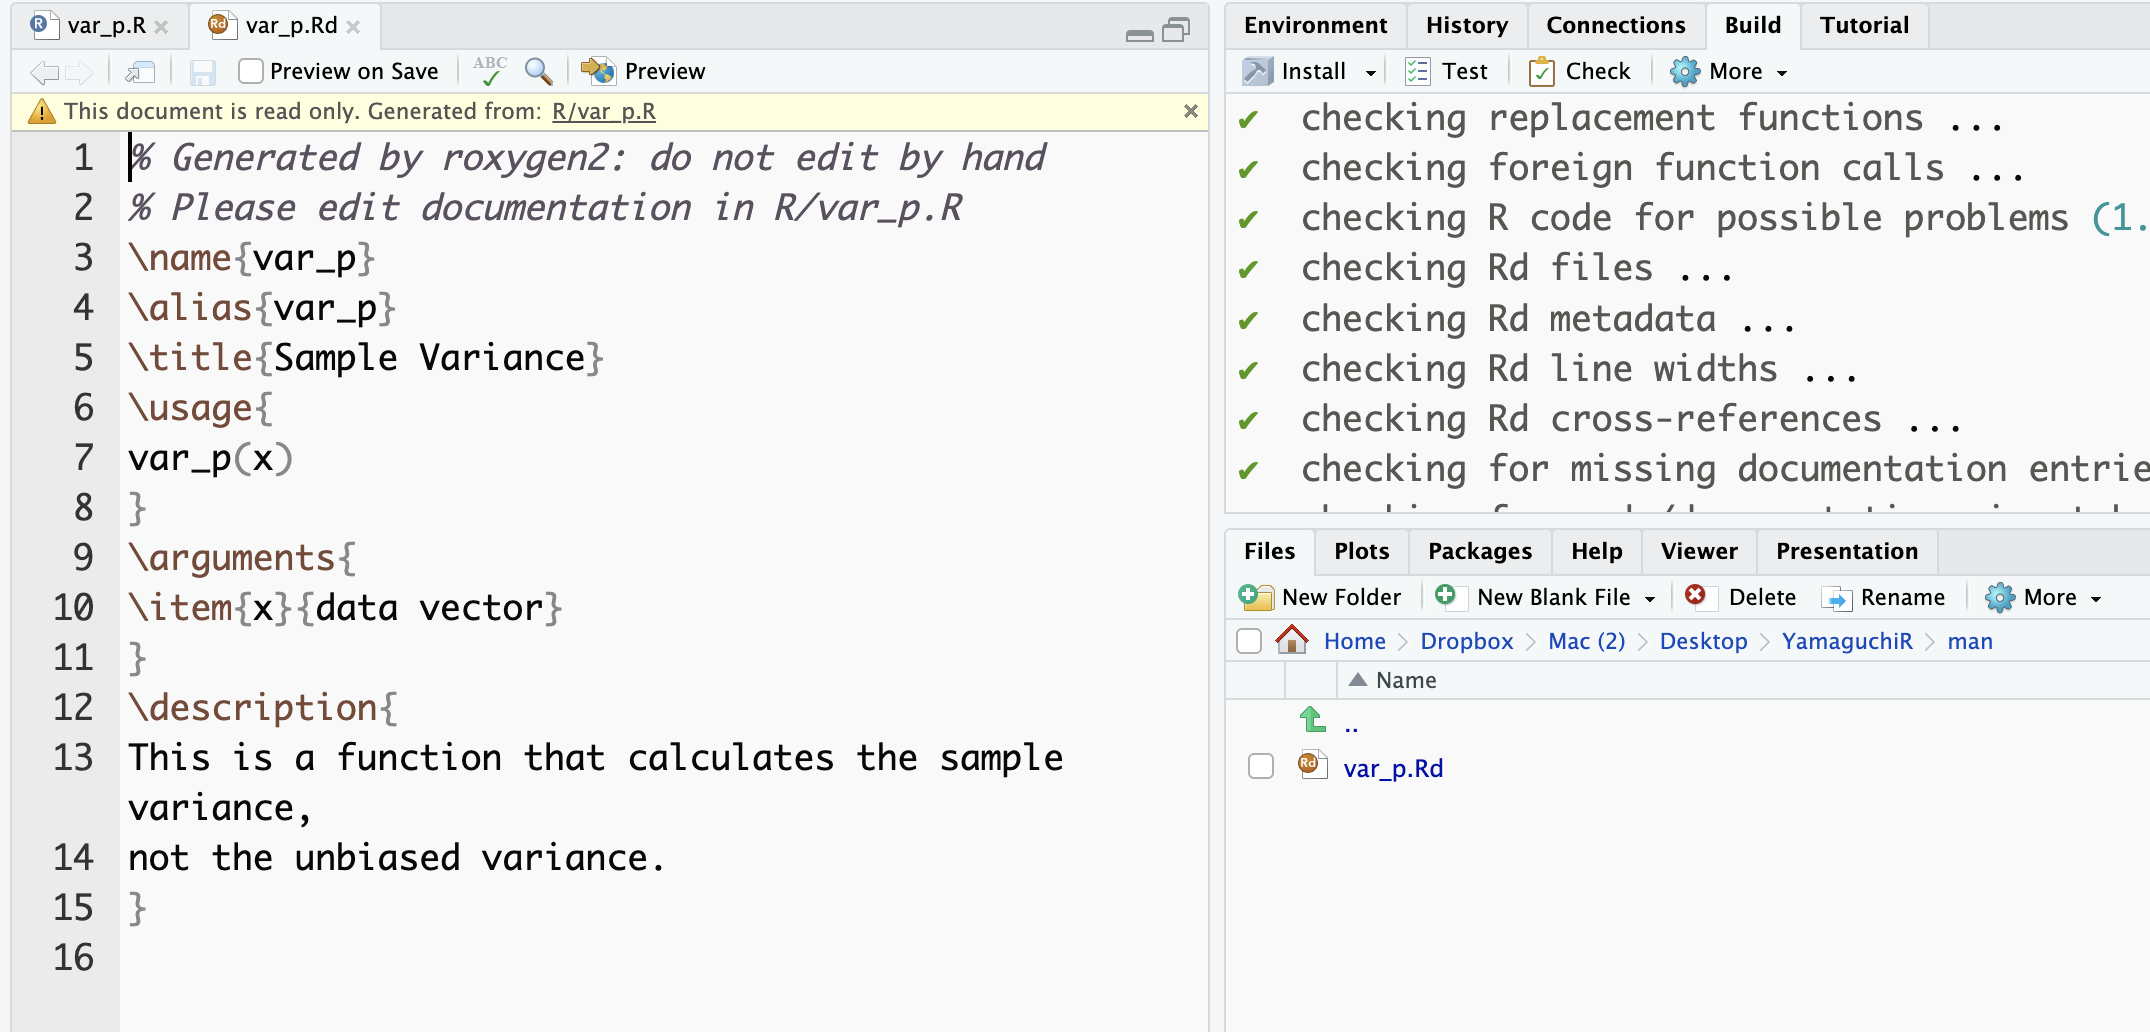Click the spell check ABC icon
Screen dimensions: 2150x1032
490,71
